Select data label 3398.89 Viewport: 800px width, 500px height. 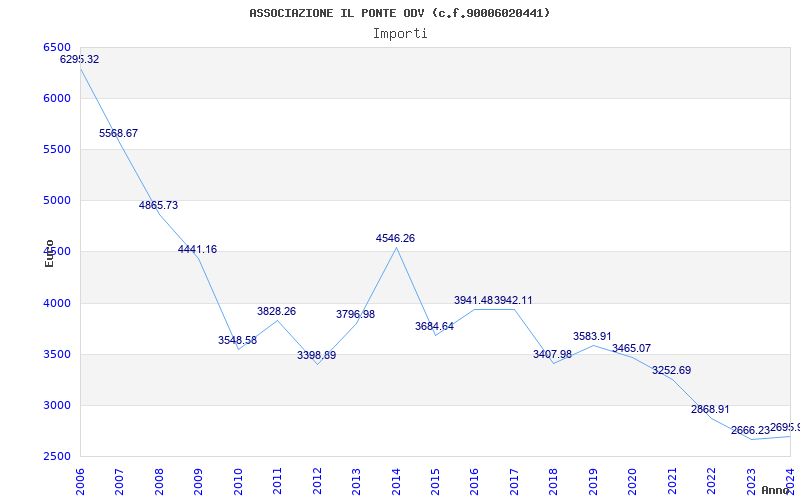click(x=316, y=355)
